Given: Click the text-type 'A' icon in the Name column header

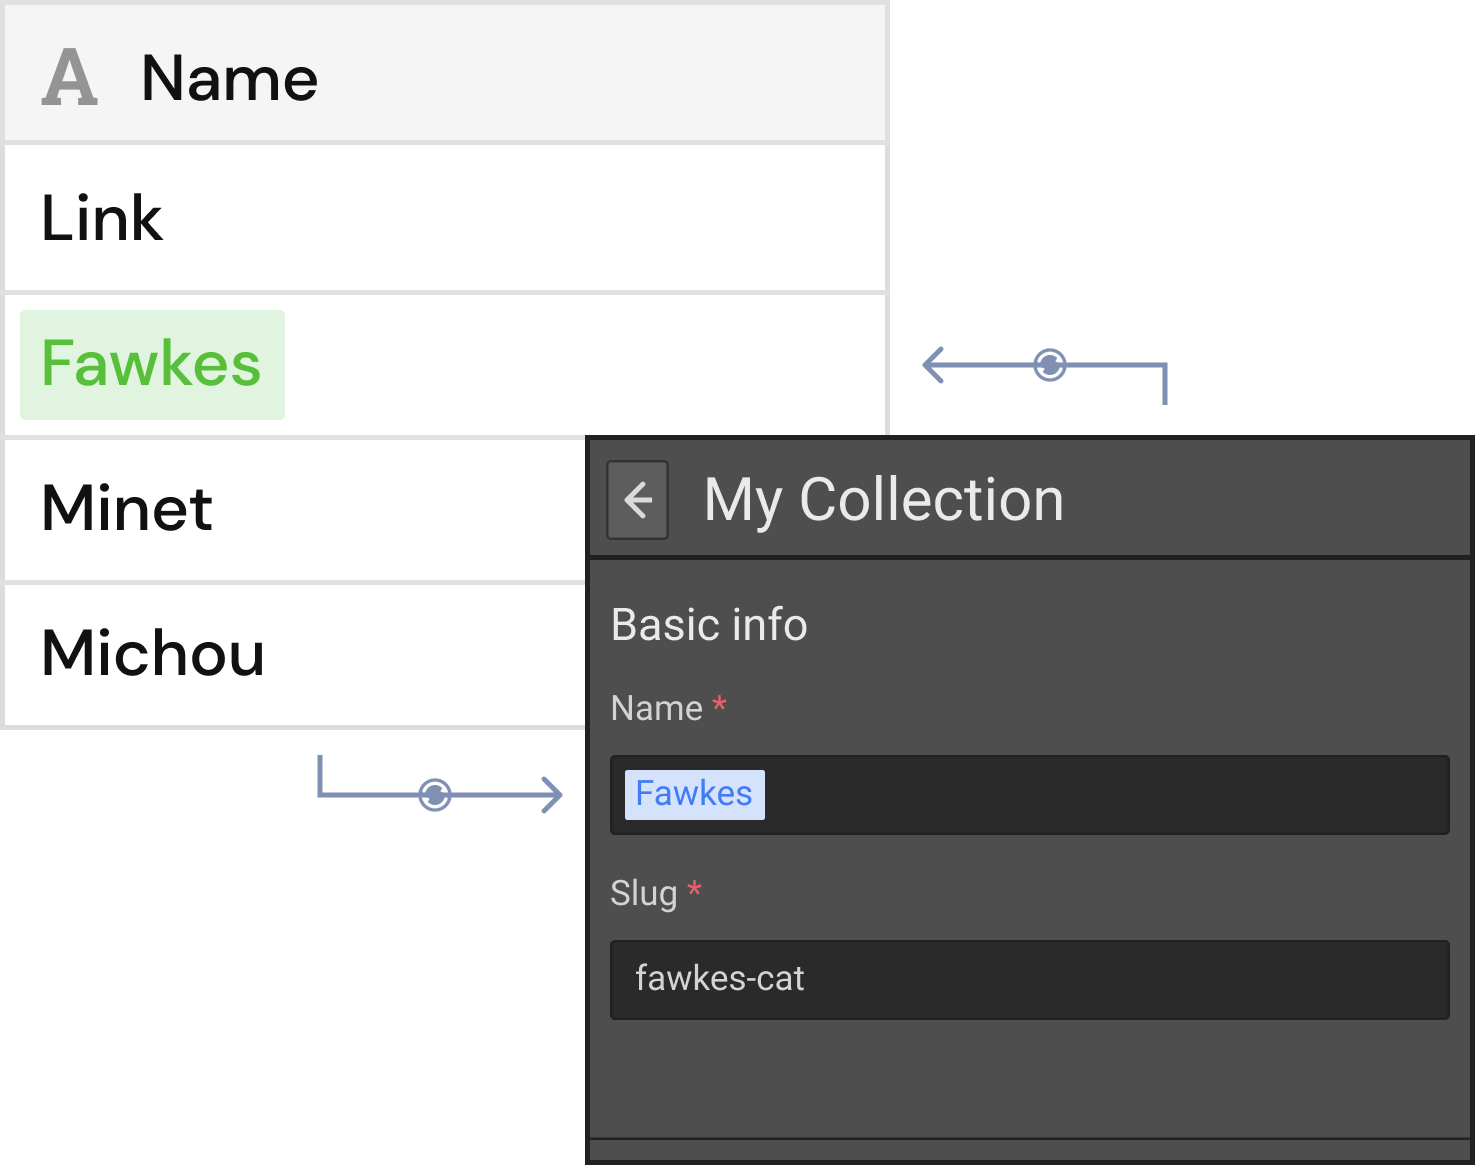Looking at the screenshot, I should pyautogui.click(x=68, y=77).
